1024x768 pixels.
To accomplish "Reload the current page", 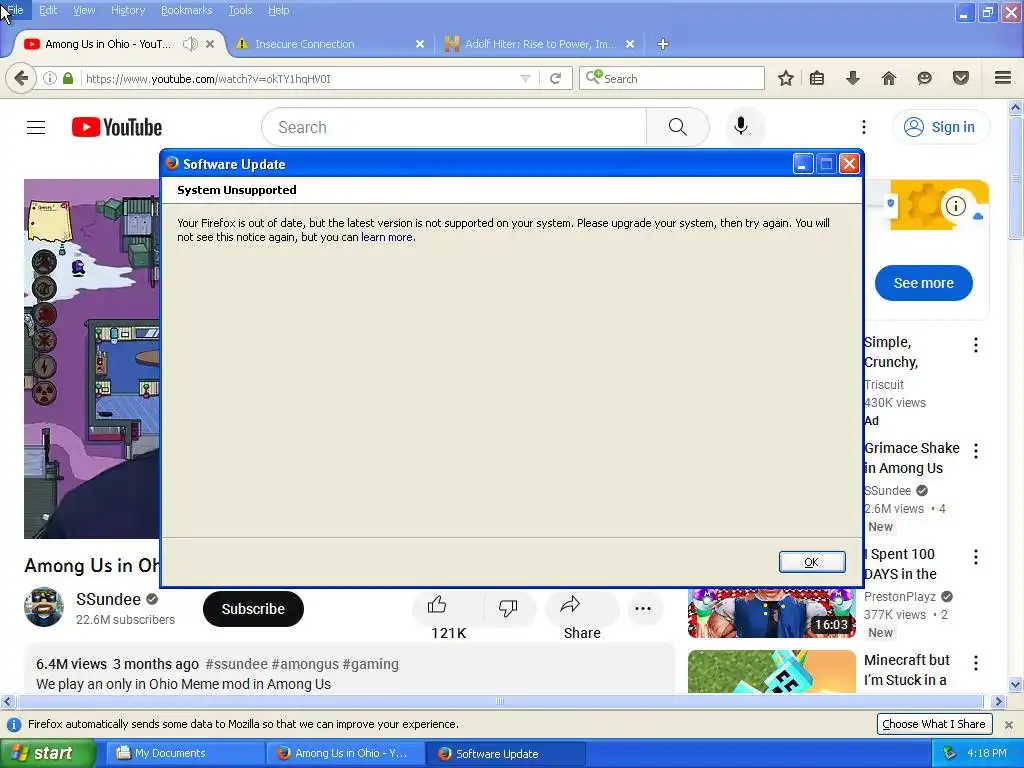I will tap(556, 78).
